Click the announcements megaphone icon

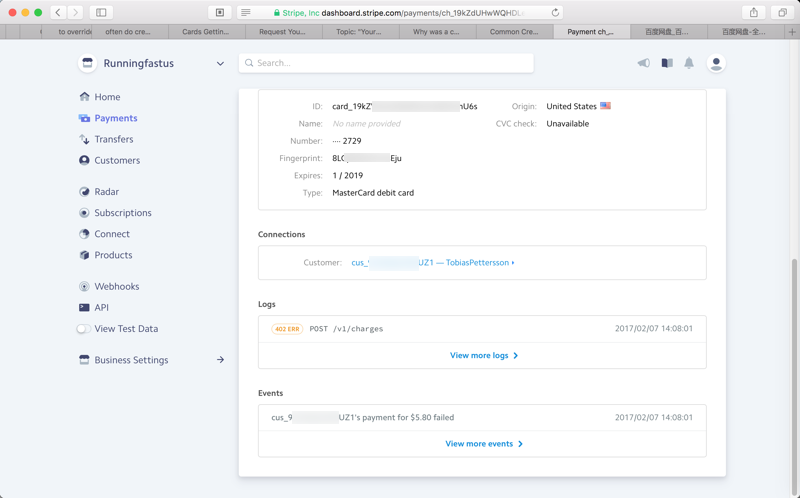[643, 63]
